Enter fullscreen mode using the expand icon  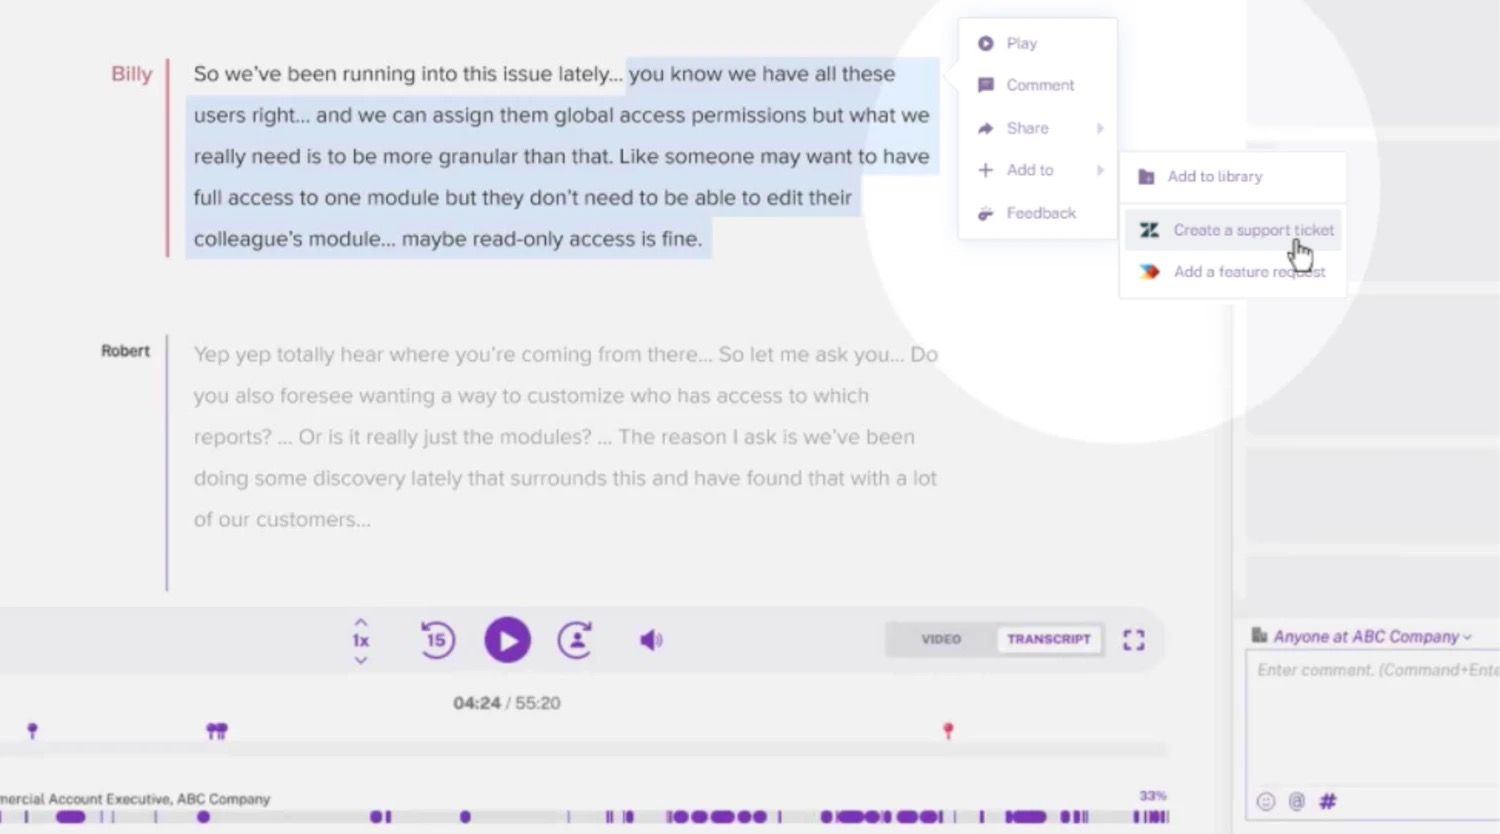(x=1133, y=640)
